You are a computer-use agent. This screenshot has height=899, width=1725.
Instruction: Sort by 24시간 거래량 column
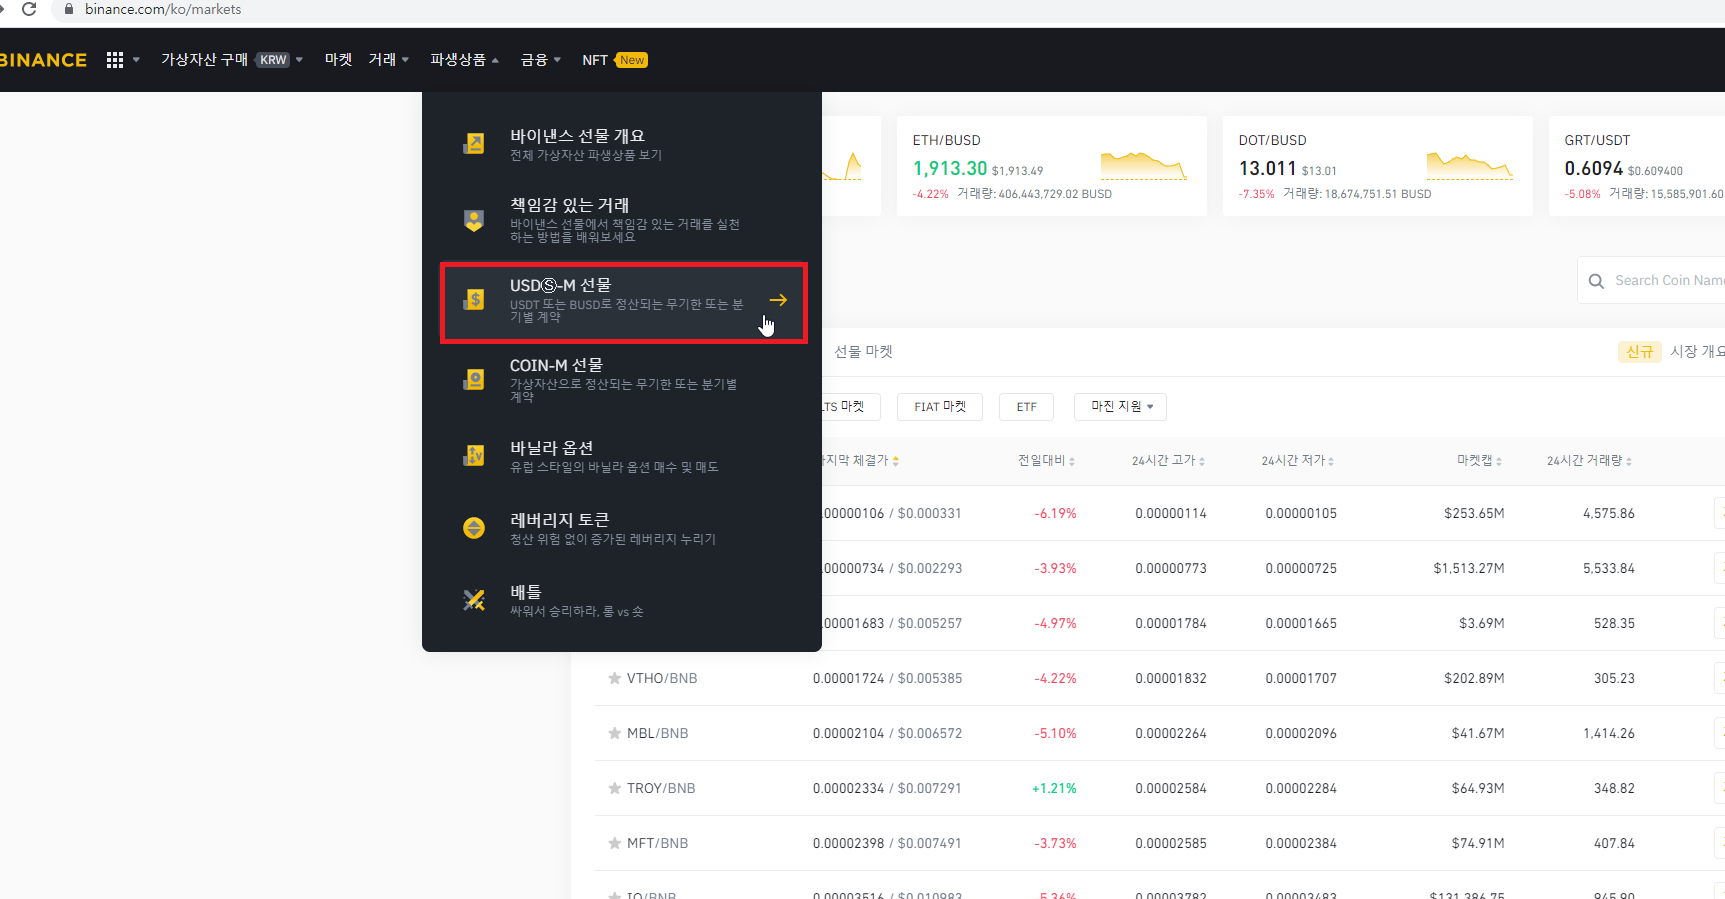click(1589, 461)
